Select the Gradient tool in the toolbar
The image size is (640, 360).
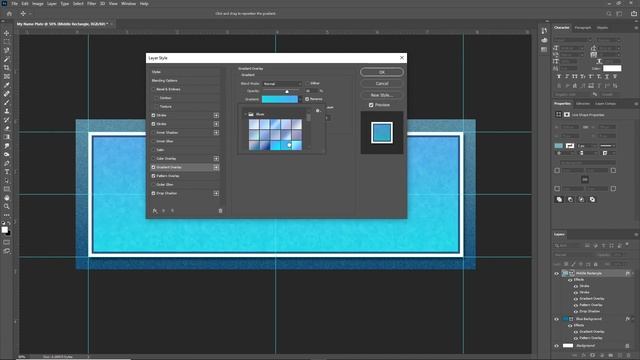point(7,137)
